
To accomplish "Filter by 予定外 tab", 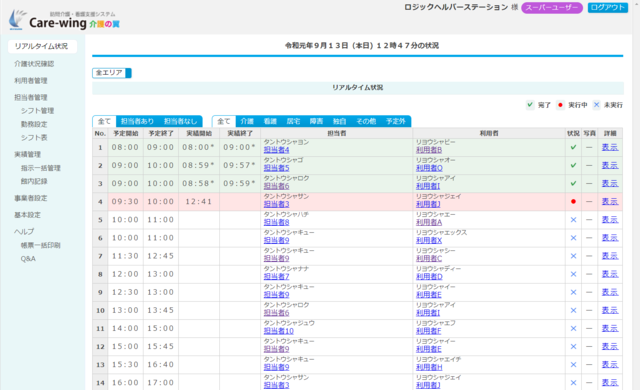I will (x=396, y=121).
